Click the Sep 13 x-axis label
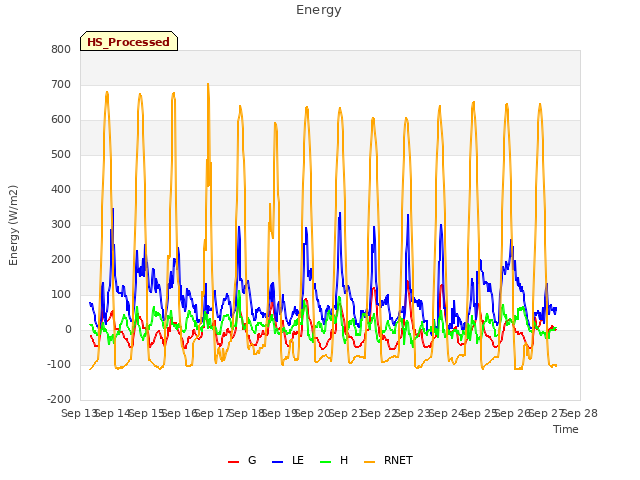Image resolution: width=640 pixels, height=480 pixels. tap(79, 413)
